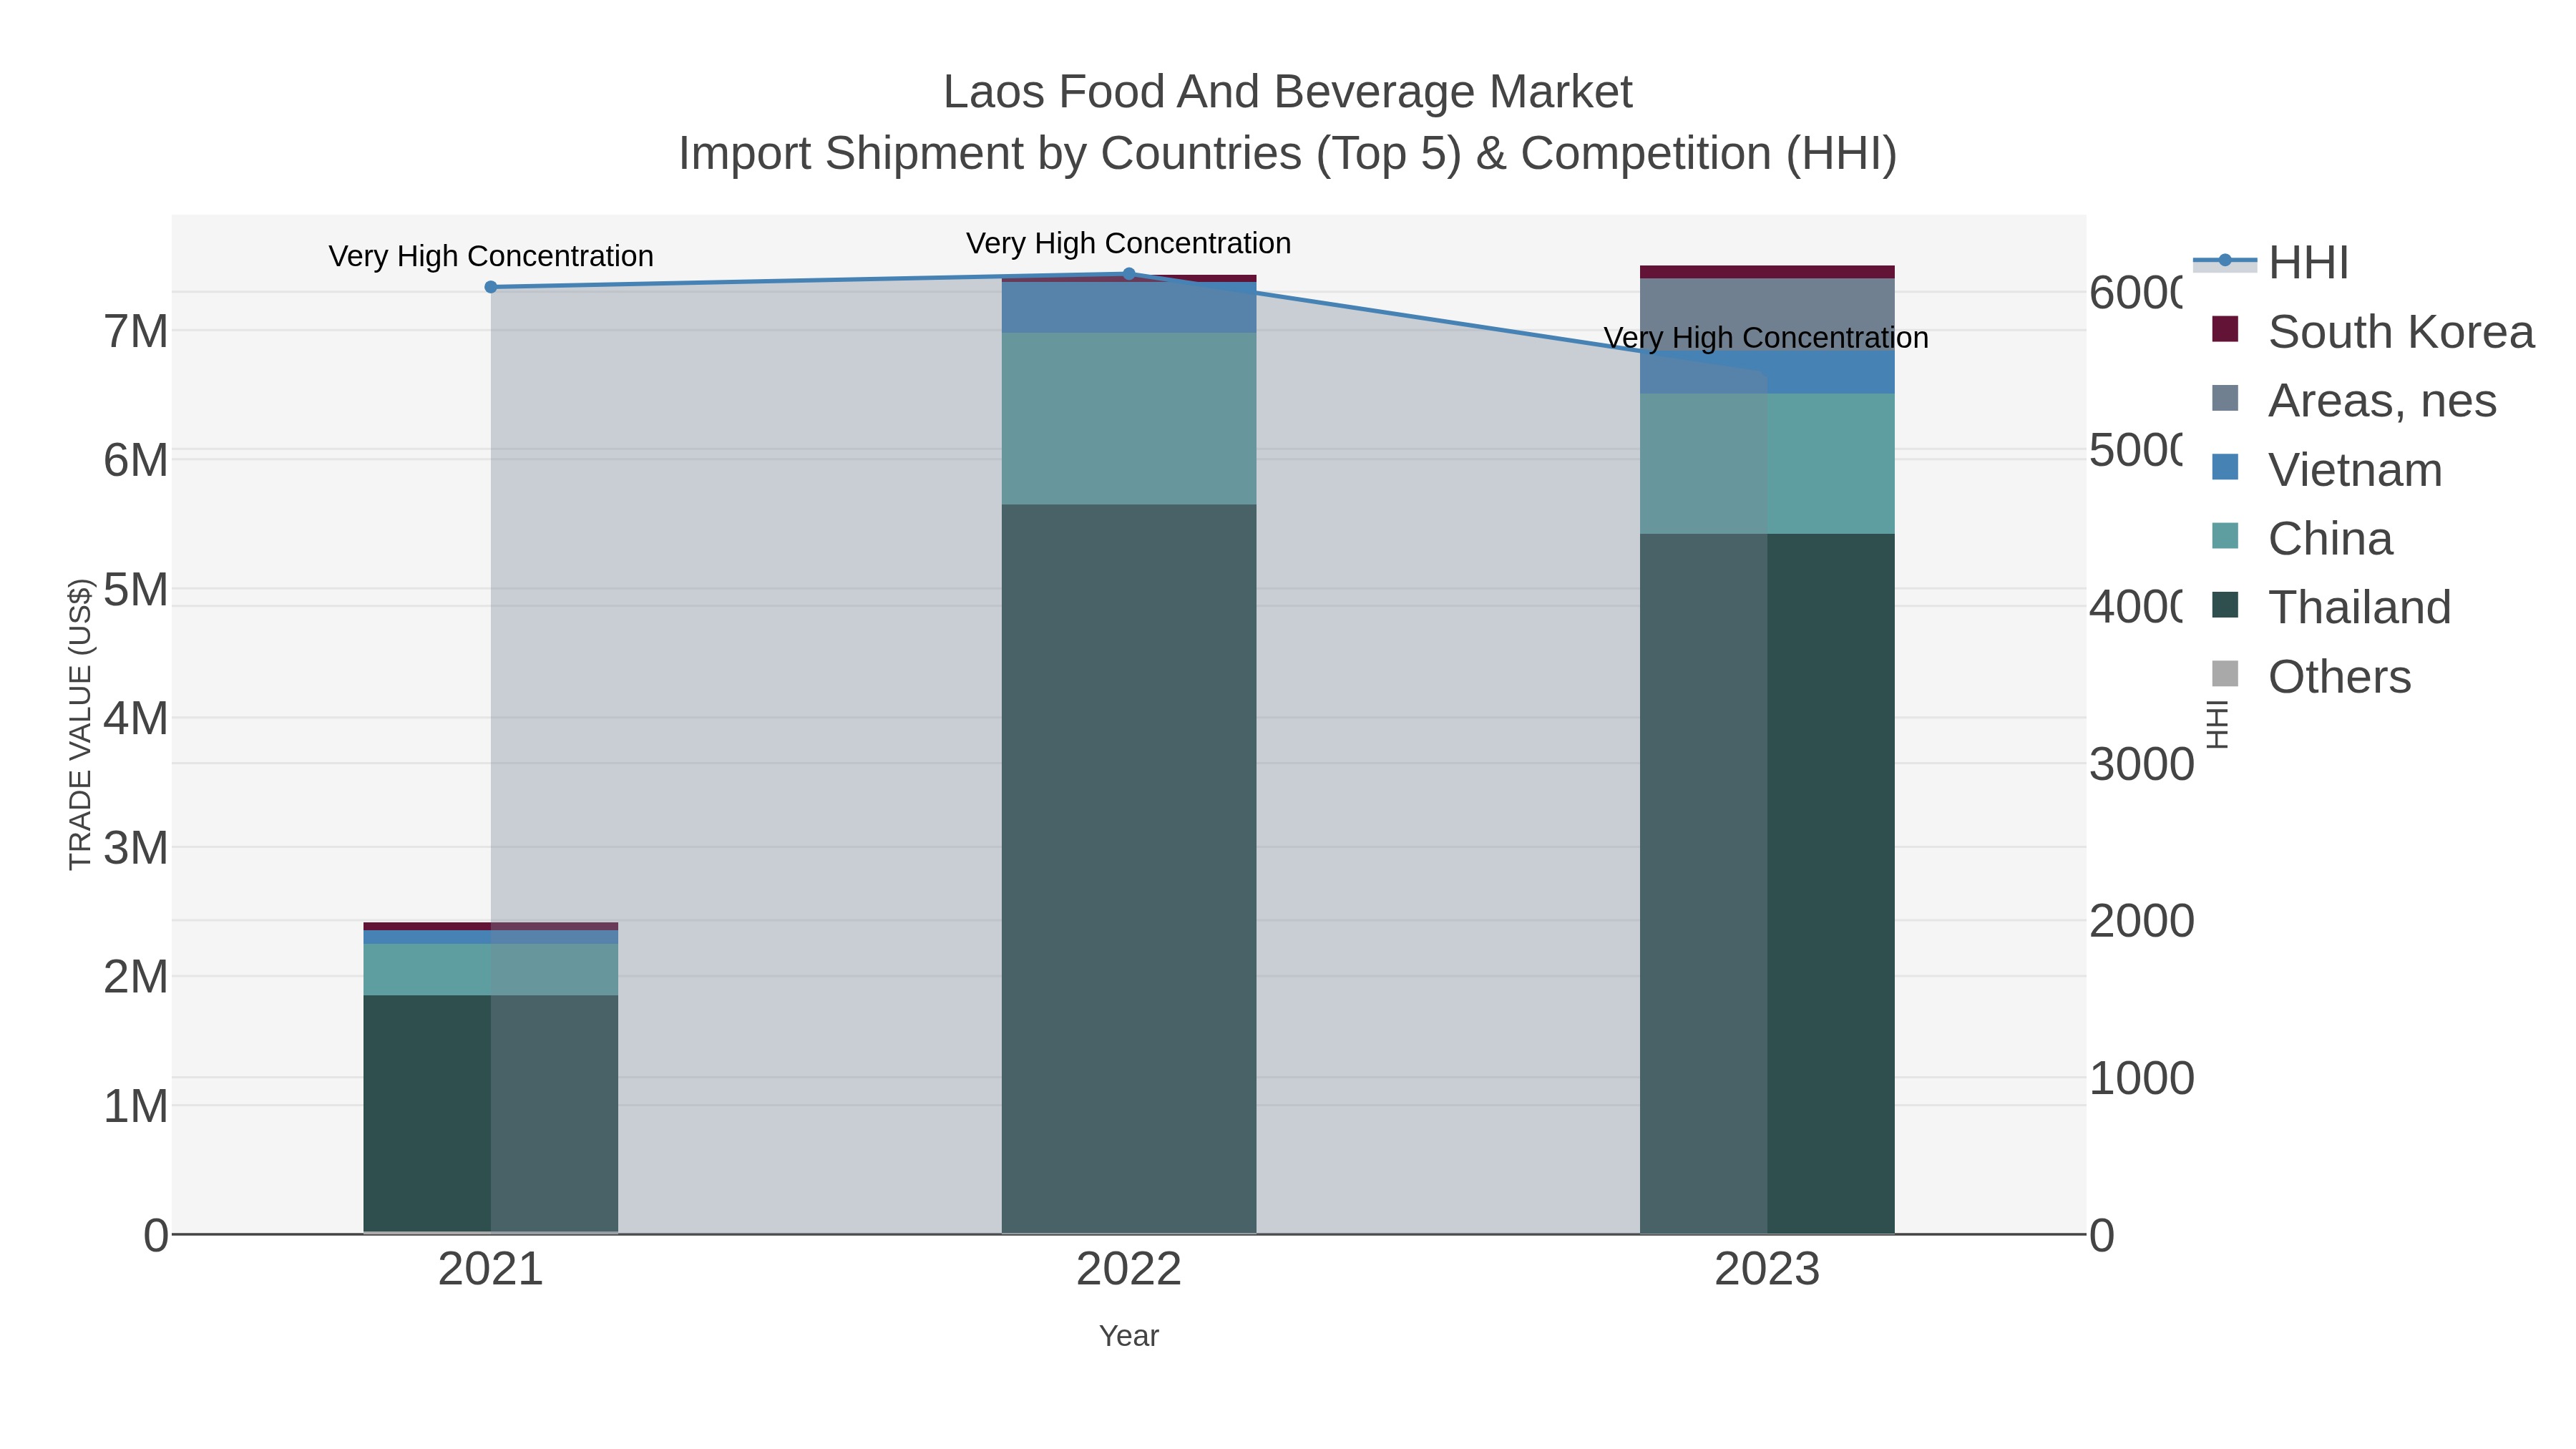Click the Very High Concentration label above 2022
This screenshot has height=1449, width=2576.
[1129, 243]
